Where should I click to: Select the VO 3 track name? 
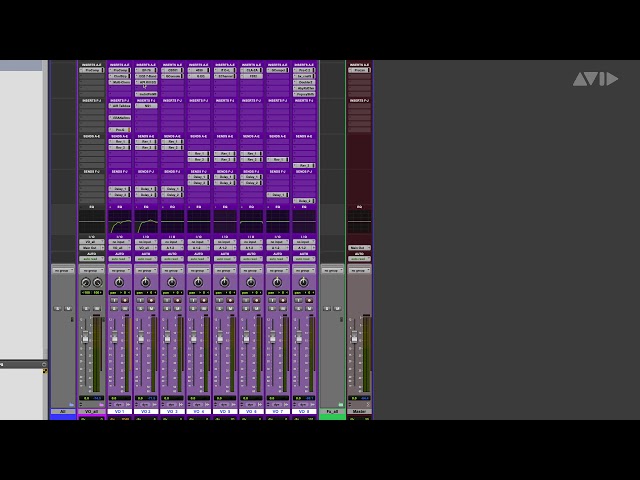coord(172,411)
